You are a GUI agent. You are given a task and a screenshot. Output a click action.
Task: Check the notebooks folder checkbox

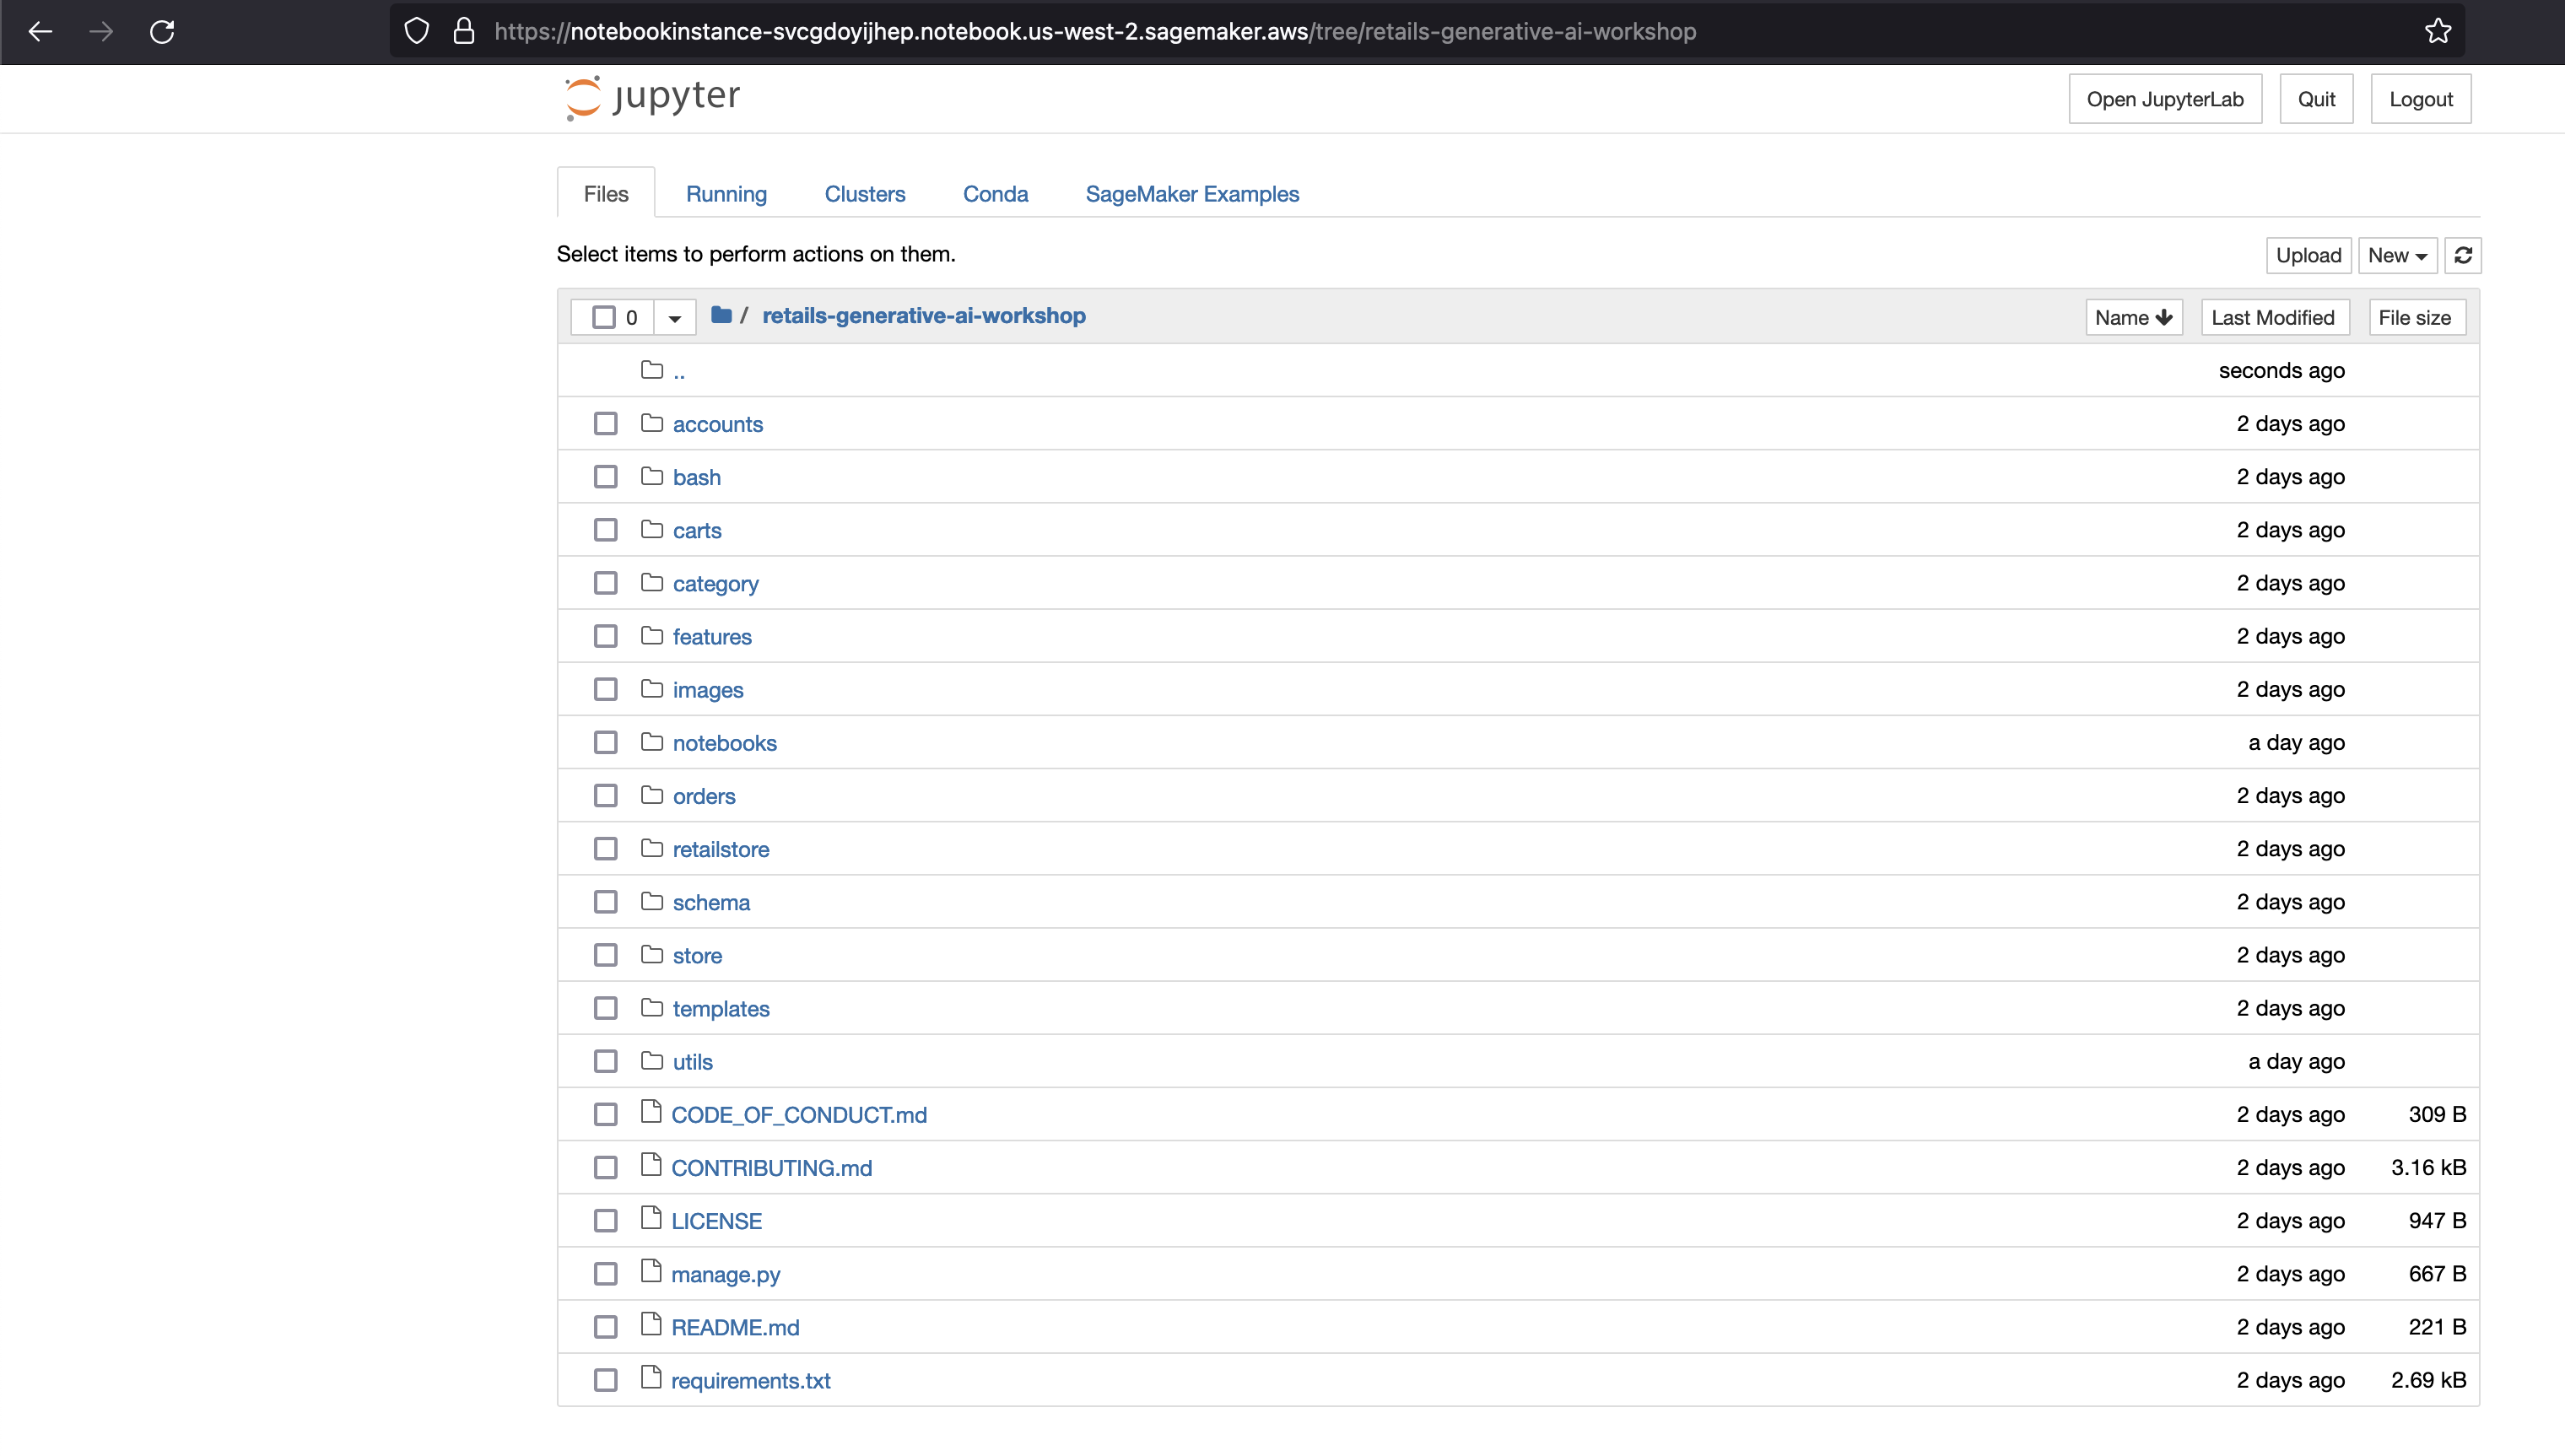(605, 743)
